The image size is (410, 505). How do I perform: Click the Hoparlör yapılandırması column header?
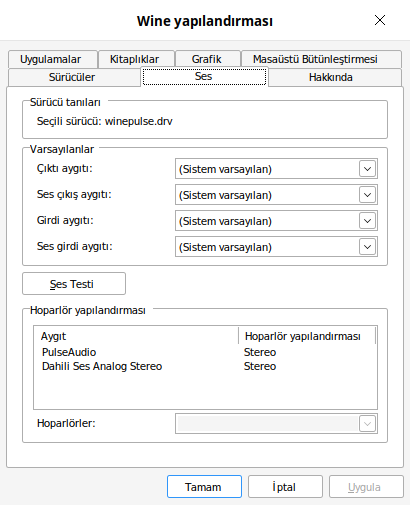click(x=307, y=336)
